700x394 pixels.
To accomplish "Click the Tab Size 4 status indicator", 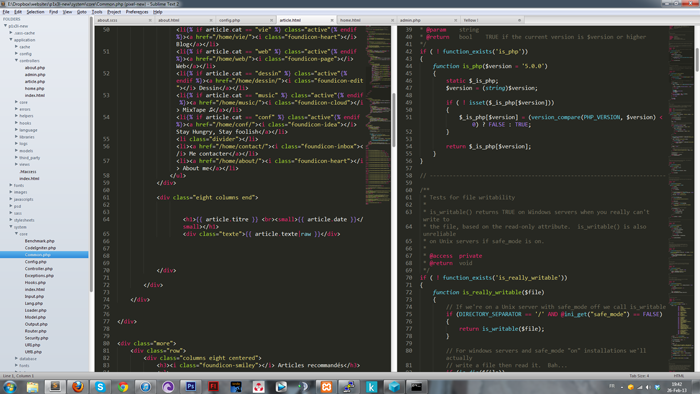I will pos(639,376).
